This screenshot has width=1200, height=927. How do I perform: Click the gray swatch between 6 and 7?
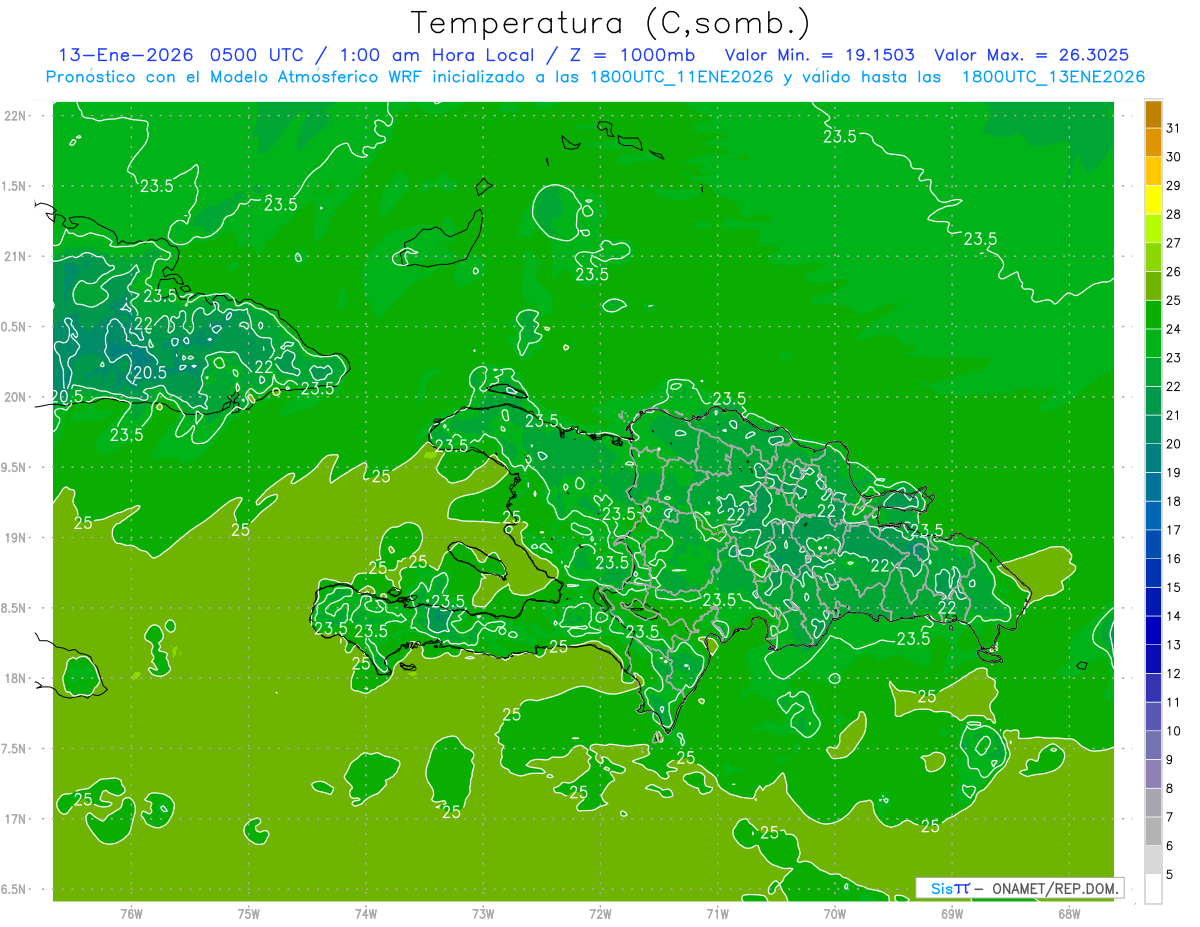coord(1153,832)
